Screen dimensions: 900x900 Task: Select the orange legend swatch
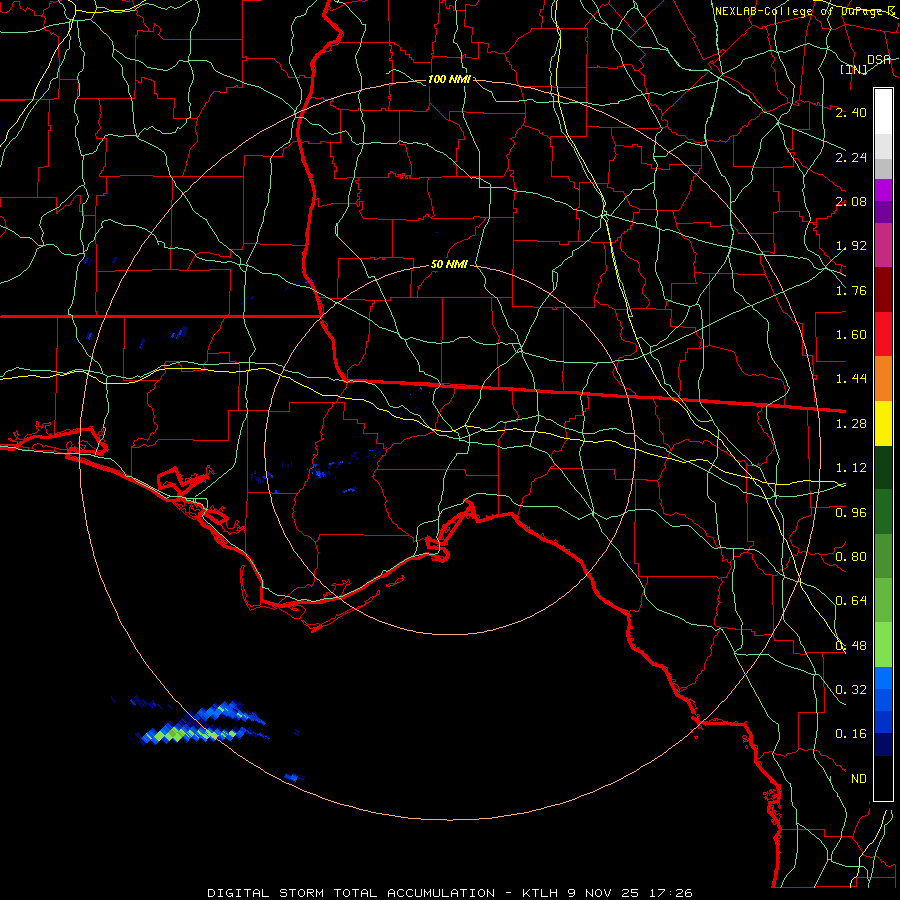(883, 379)
